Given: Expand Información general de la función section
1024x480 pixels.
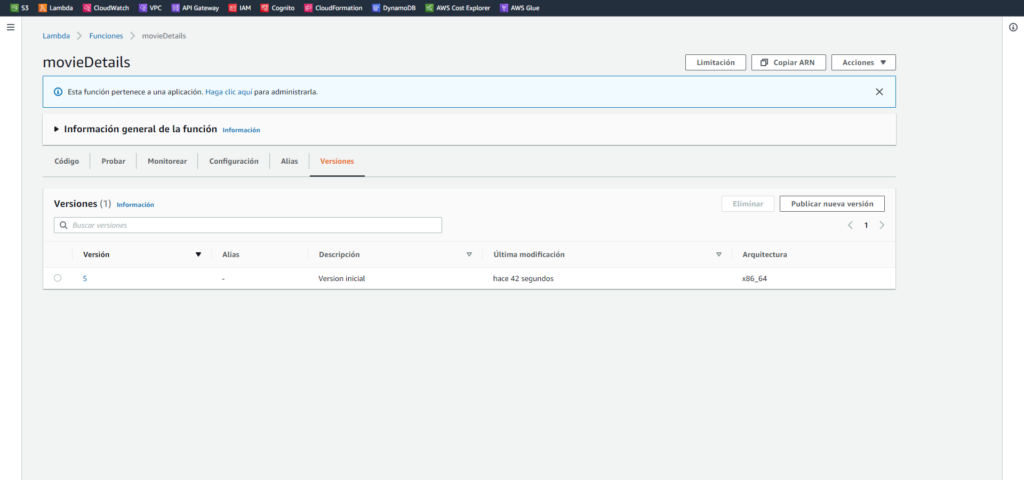Looking at the screenshot, I should [x=56, y=129].
